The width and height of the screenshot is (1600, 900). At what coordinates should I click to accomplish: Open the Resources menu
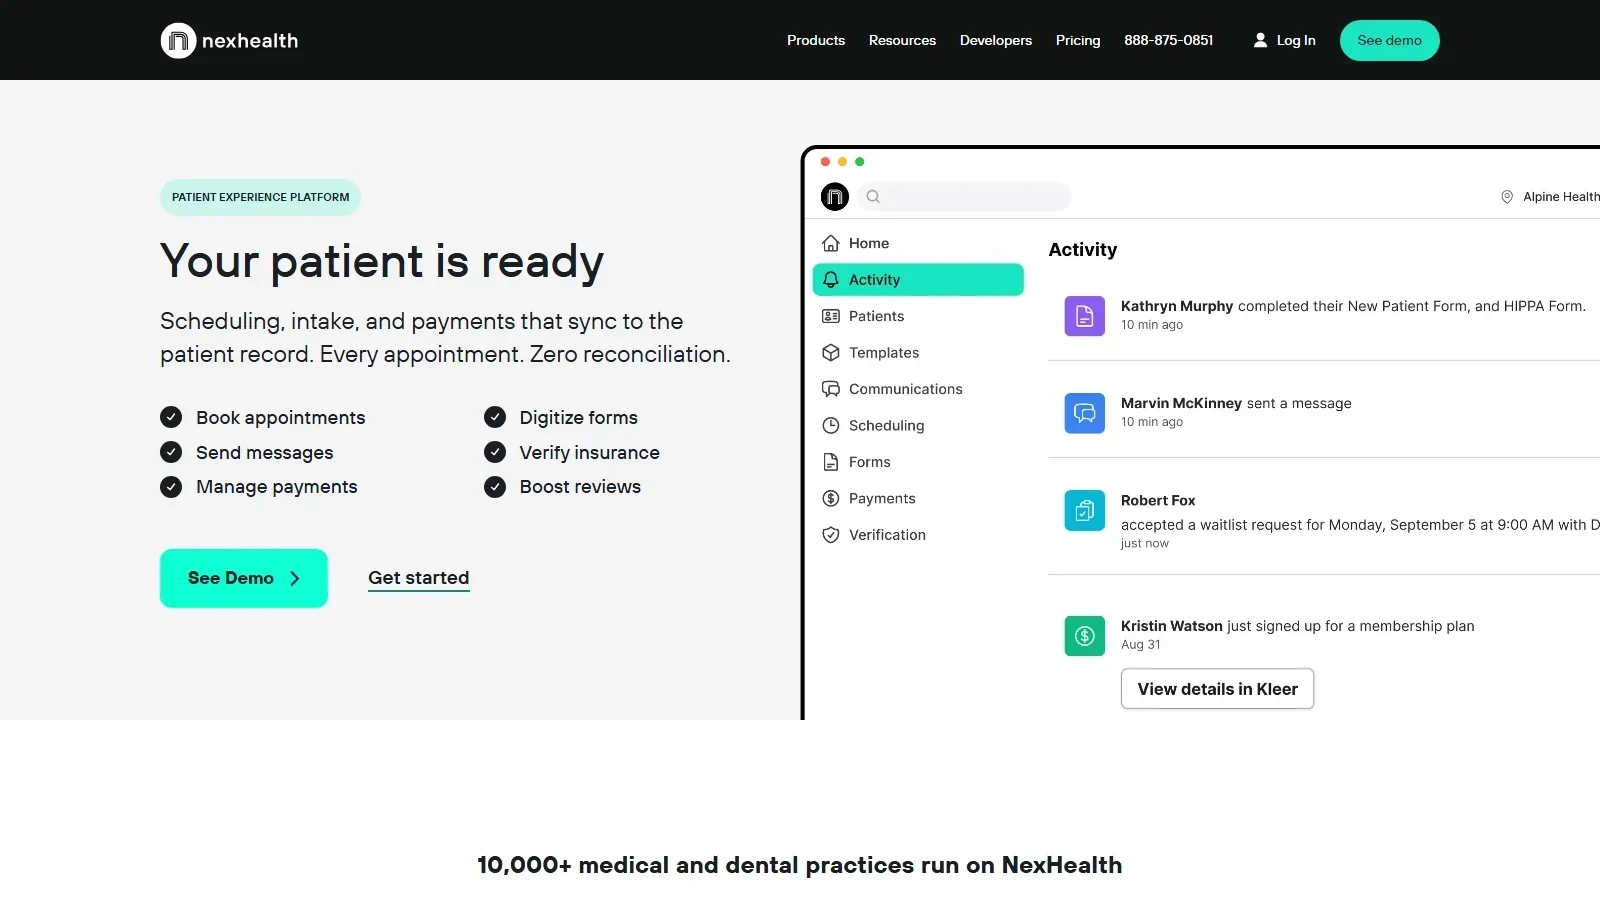(x=902, y=40)
